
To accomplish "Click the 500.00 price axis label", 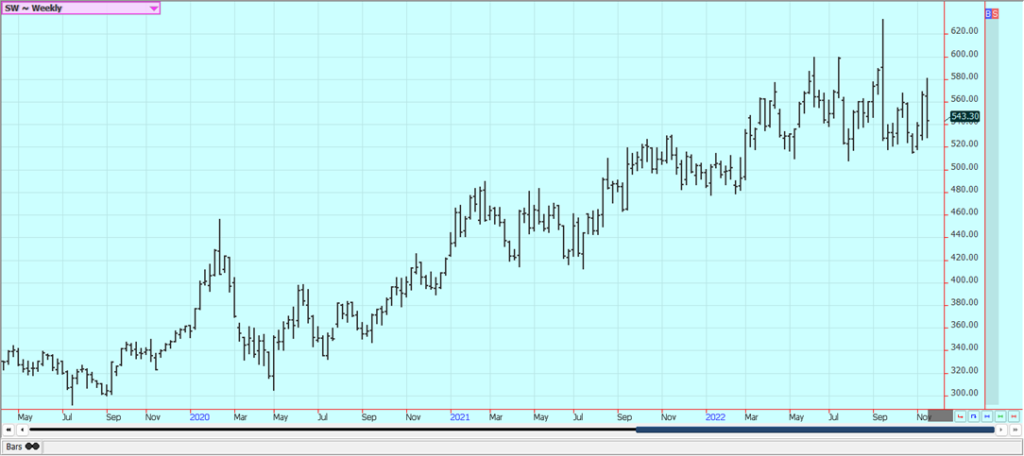I will click(964, 167).
